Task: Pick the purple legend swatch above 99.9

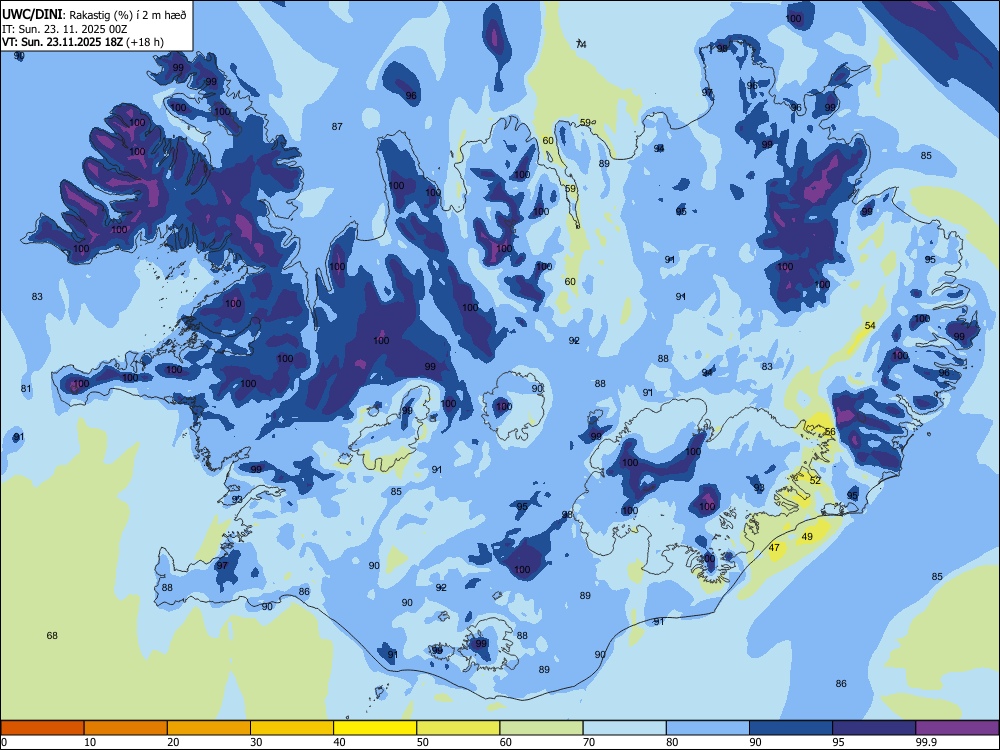Action: click(957, 728)
